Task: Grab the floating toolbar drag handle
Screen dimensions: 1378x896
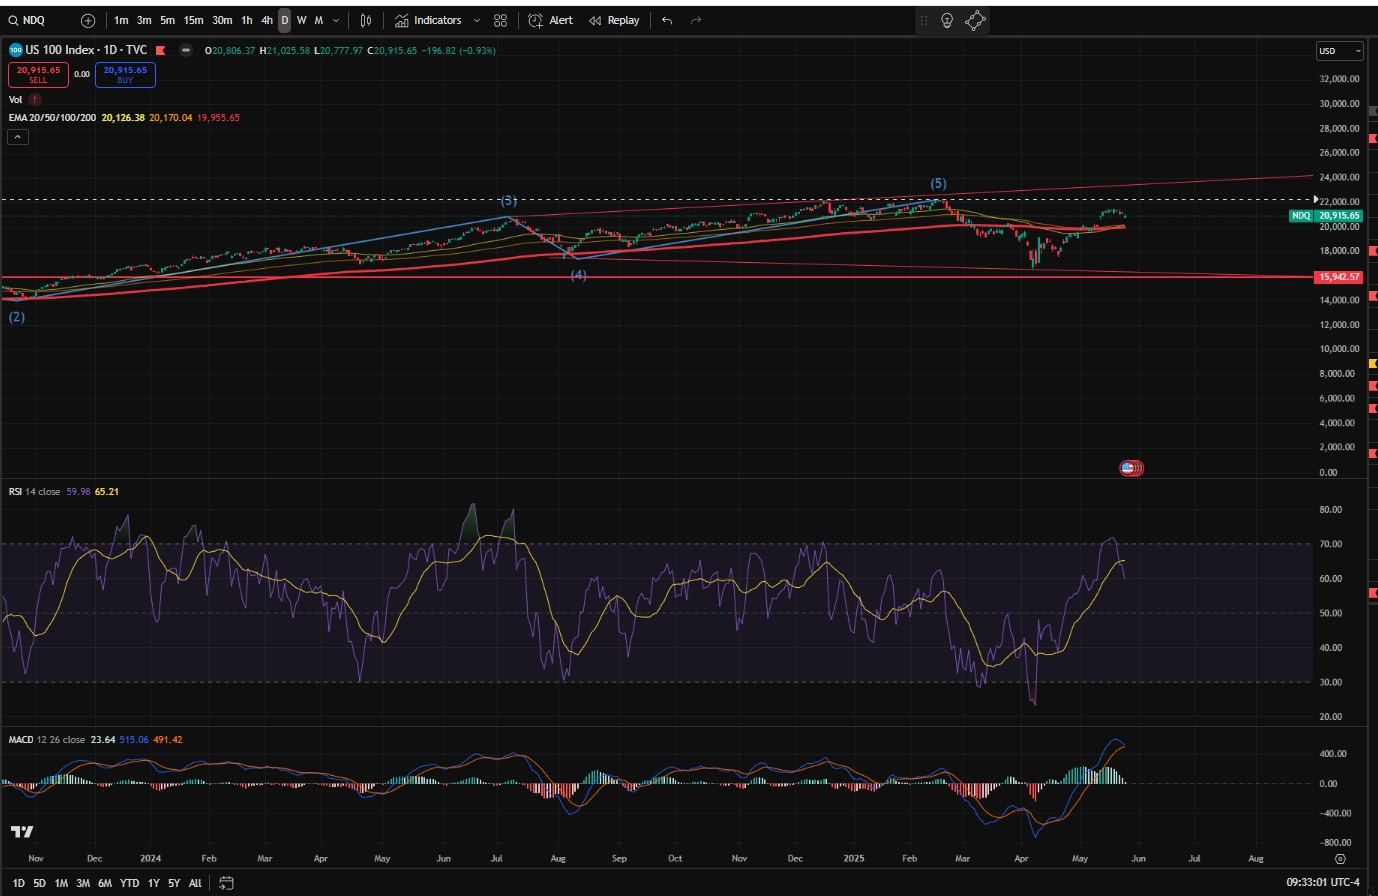Action: (x=923, y=20)
